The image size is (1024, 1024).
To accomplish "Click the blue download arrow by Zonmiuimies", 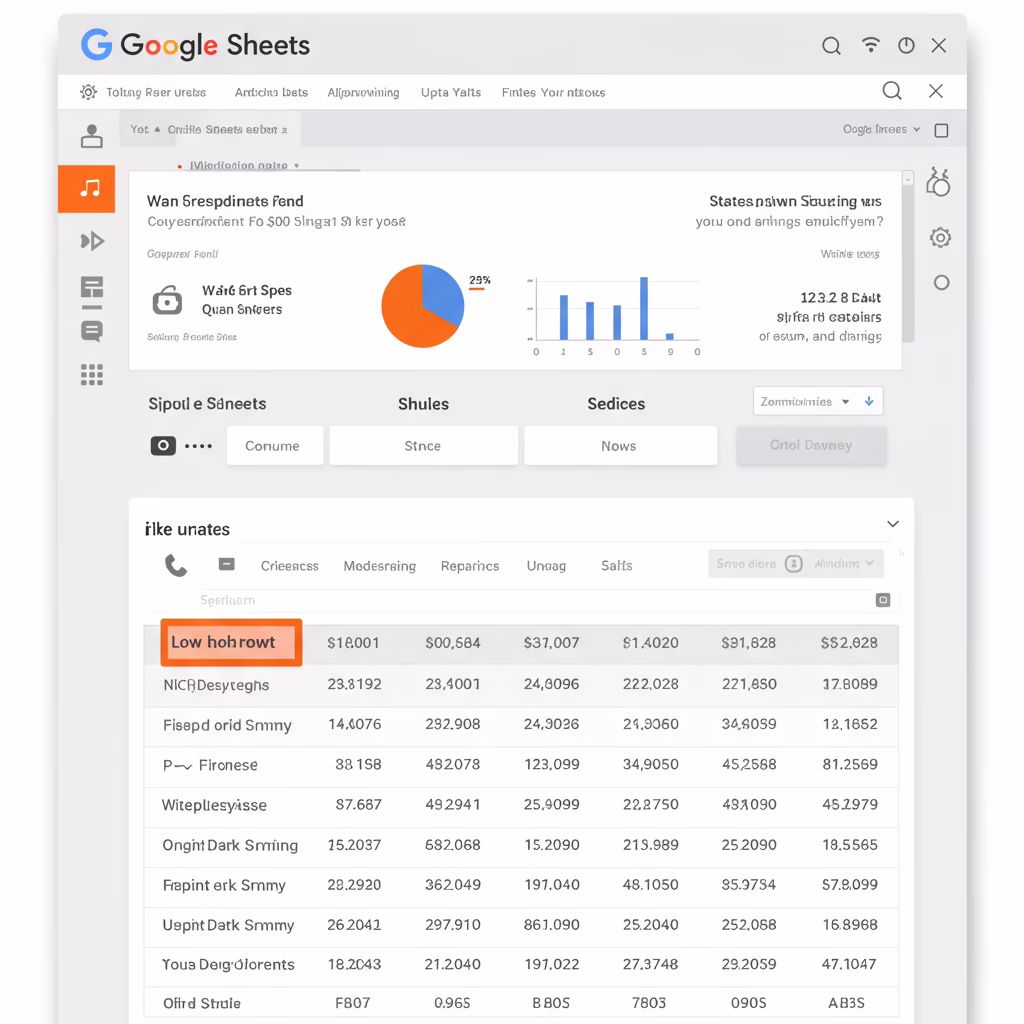I will [869, 401].
